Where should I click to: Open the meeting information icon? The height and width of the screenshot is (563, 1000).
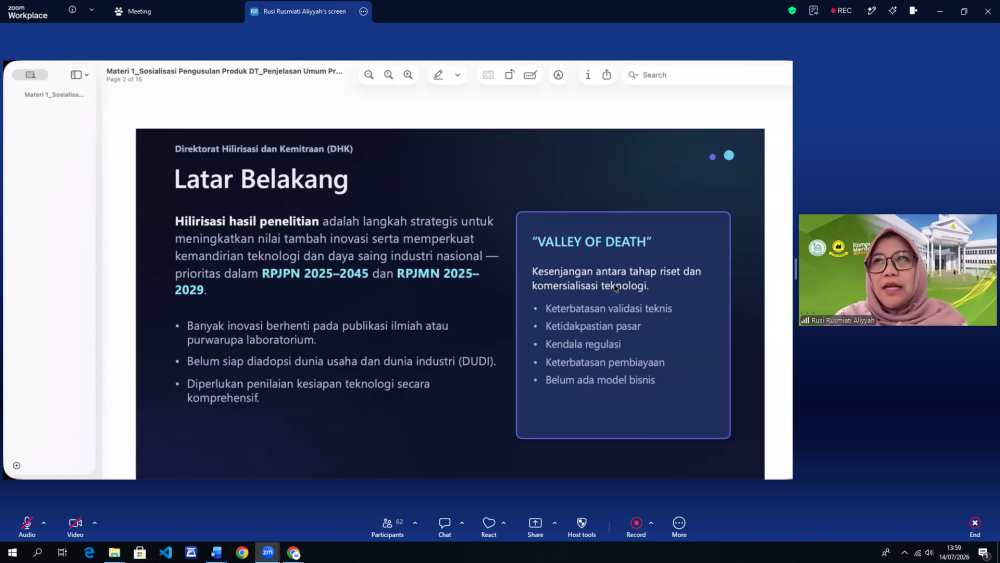[x=72, y=10]
